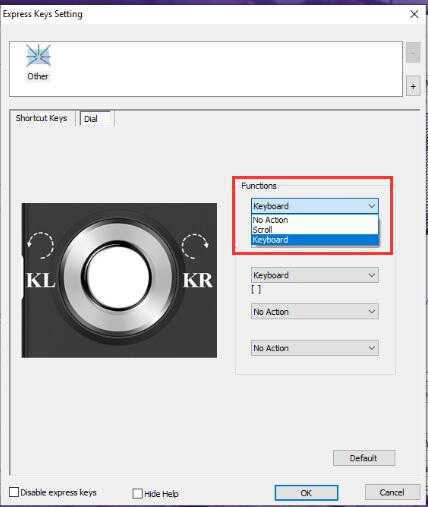The width and height of the screenshot is (428, 507).
Task: Click the plus button to add application
Action: 413,86
